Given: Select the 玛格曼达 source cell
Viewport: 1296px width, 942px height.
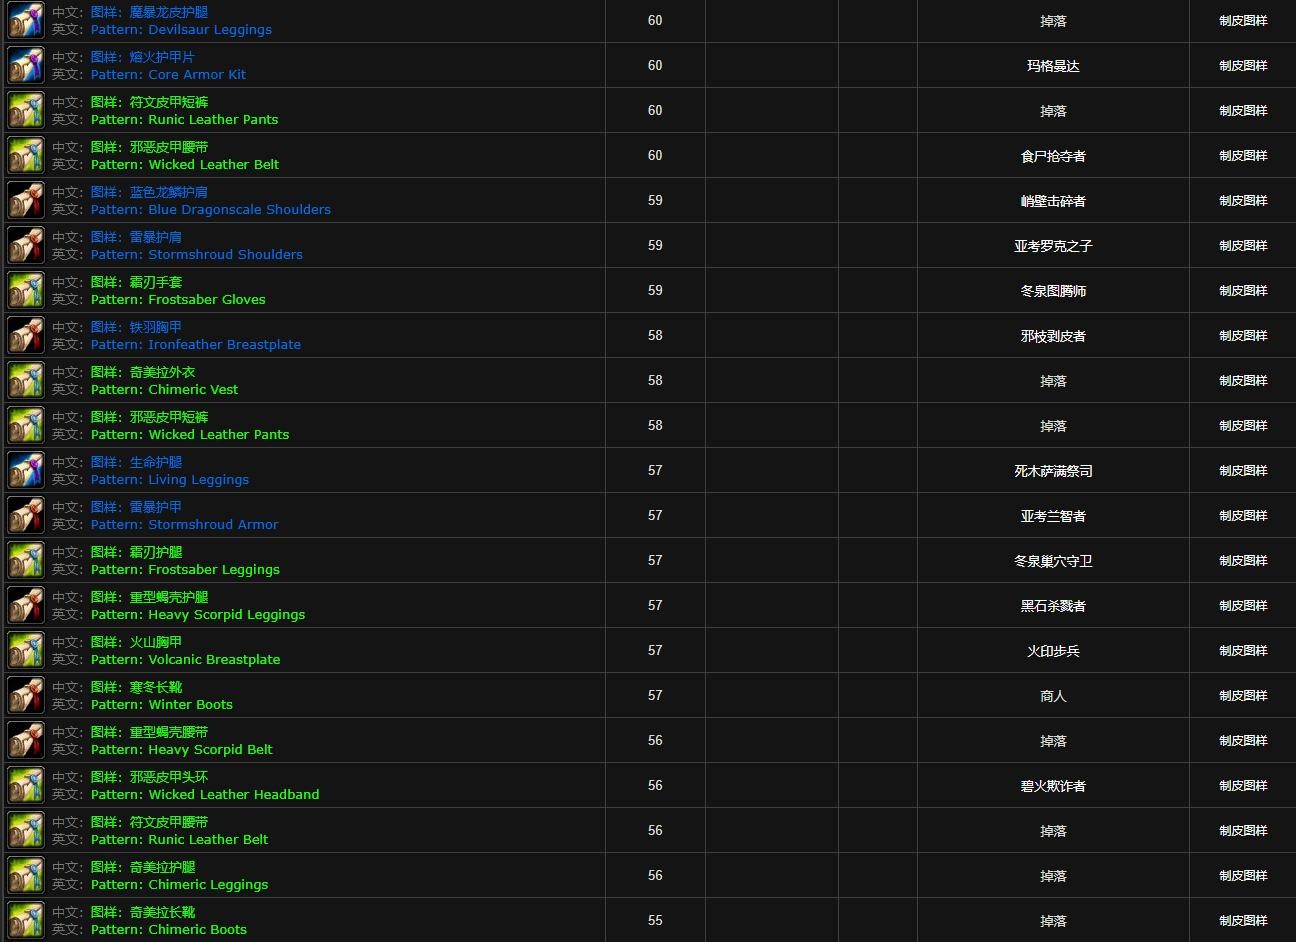Looking at the screenshot, I should pos(1053,66).
